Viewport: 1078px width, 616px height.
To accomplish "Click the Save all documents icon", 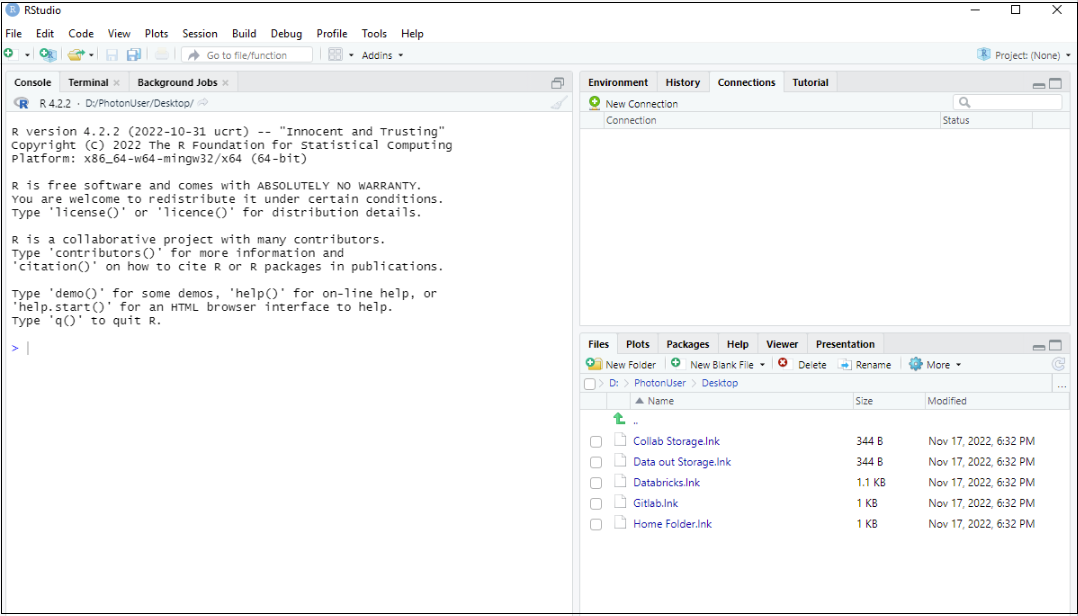I will tap(134, 55).
